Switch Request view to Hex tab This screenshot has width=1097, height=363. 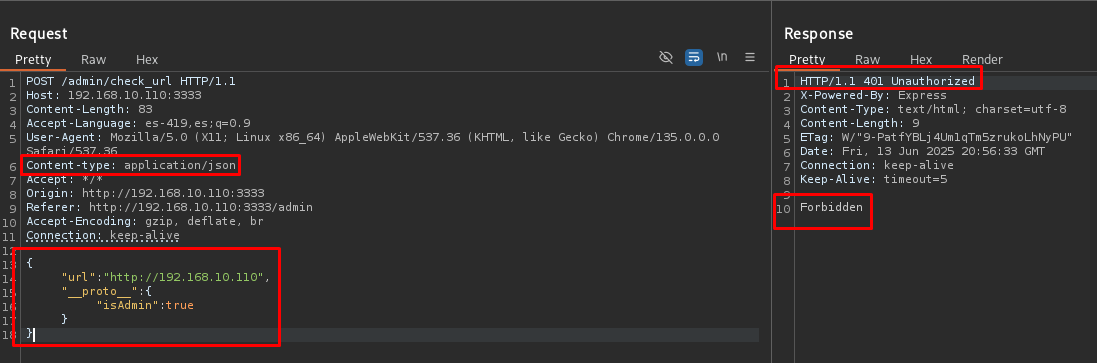[147, 59]
